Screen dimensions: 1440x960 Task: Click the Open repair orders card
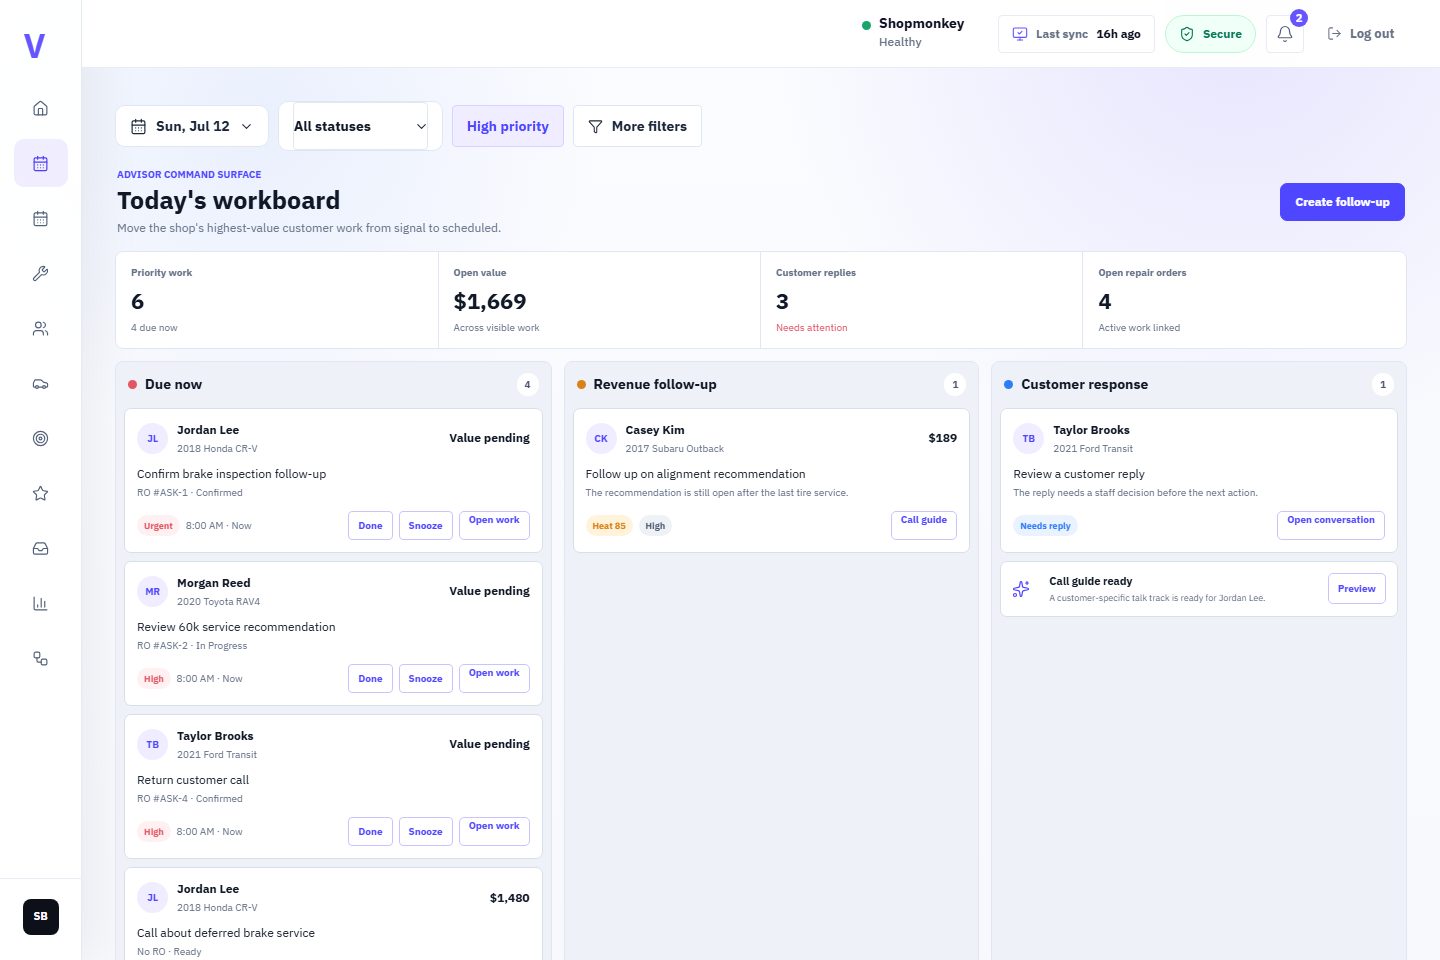coord(1244,300)
